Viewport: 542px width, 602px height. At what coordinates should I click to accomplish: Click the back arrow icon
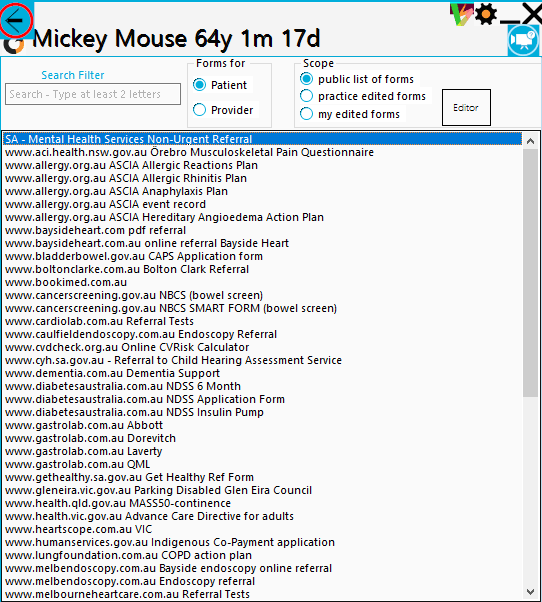[16, 20]
